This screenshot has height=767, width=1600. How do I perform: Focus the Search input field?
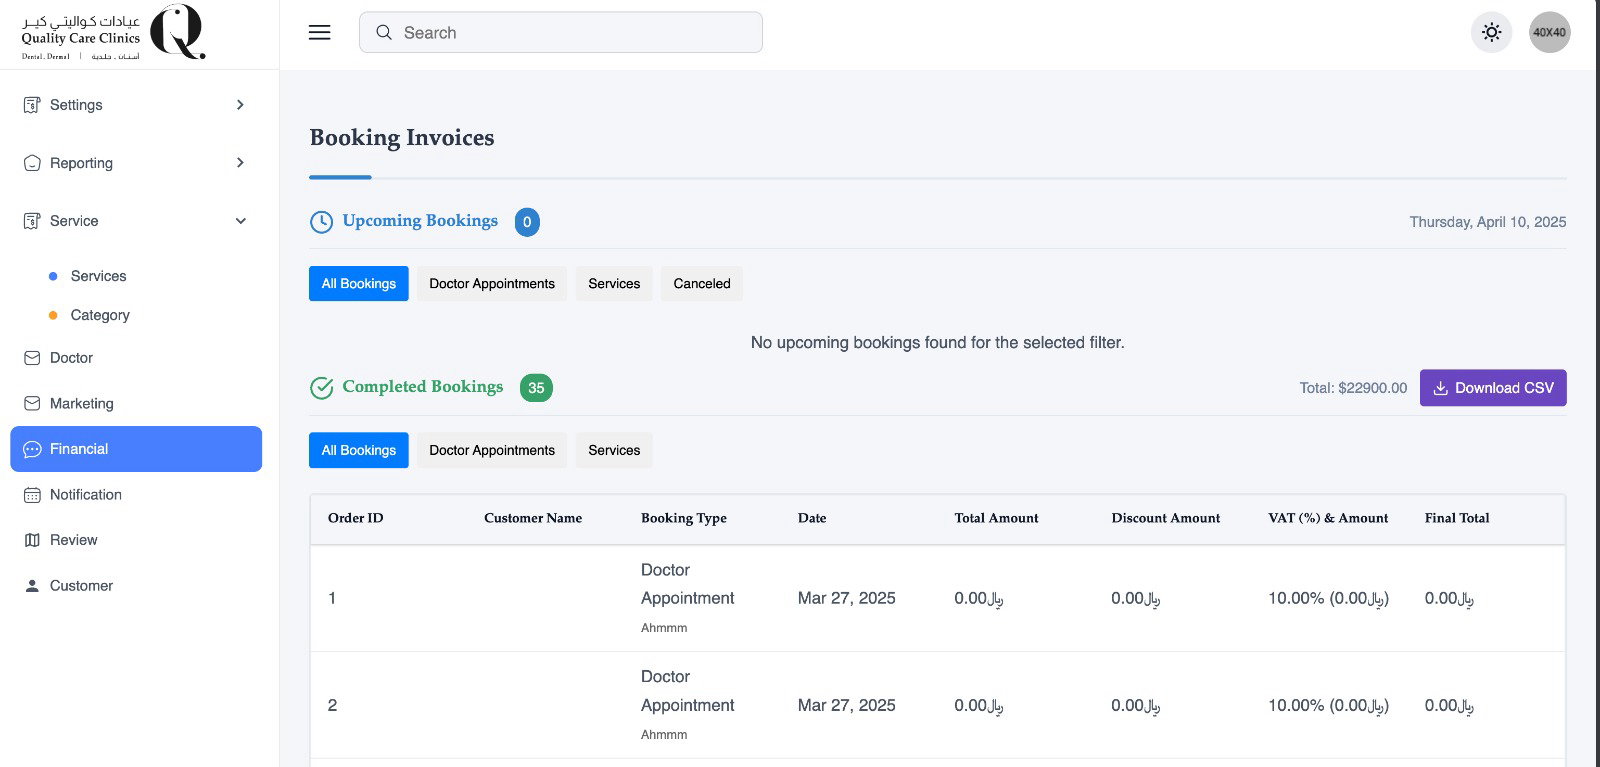tap(561, 32)
